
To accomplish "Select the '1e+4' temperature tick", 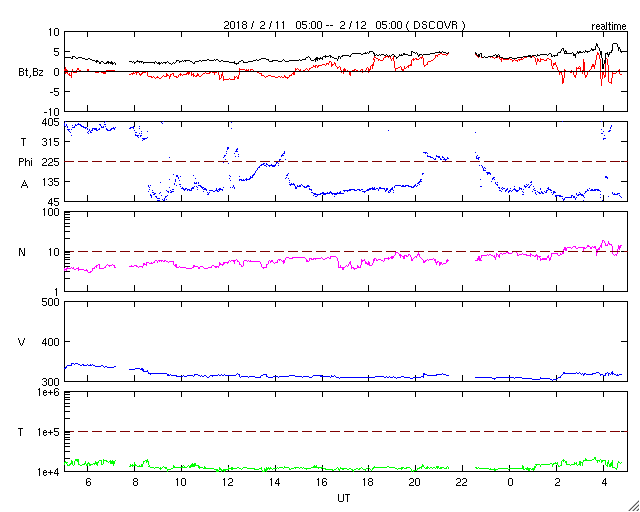I will pos(48,472).
